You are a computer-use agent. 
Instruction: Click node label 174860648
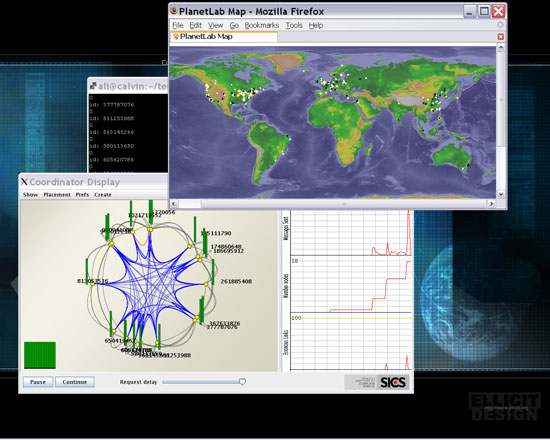226,247
